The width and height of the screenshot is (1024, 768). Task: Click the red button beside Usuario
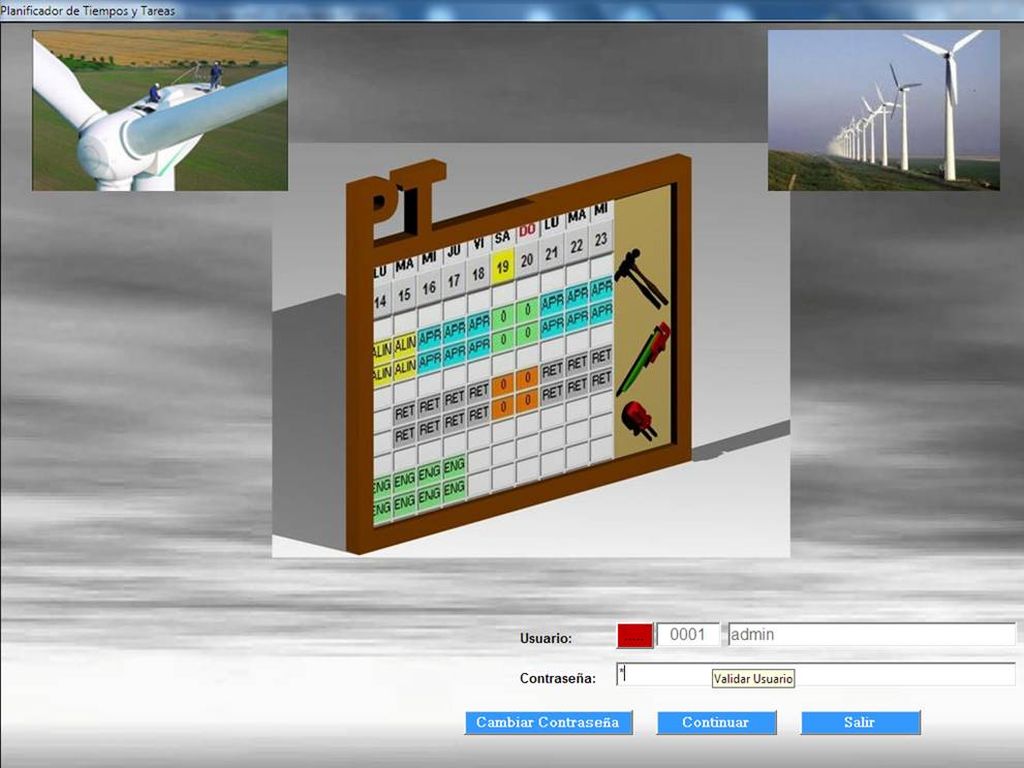point(634,635)
